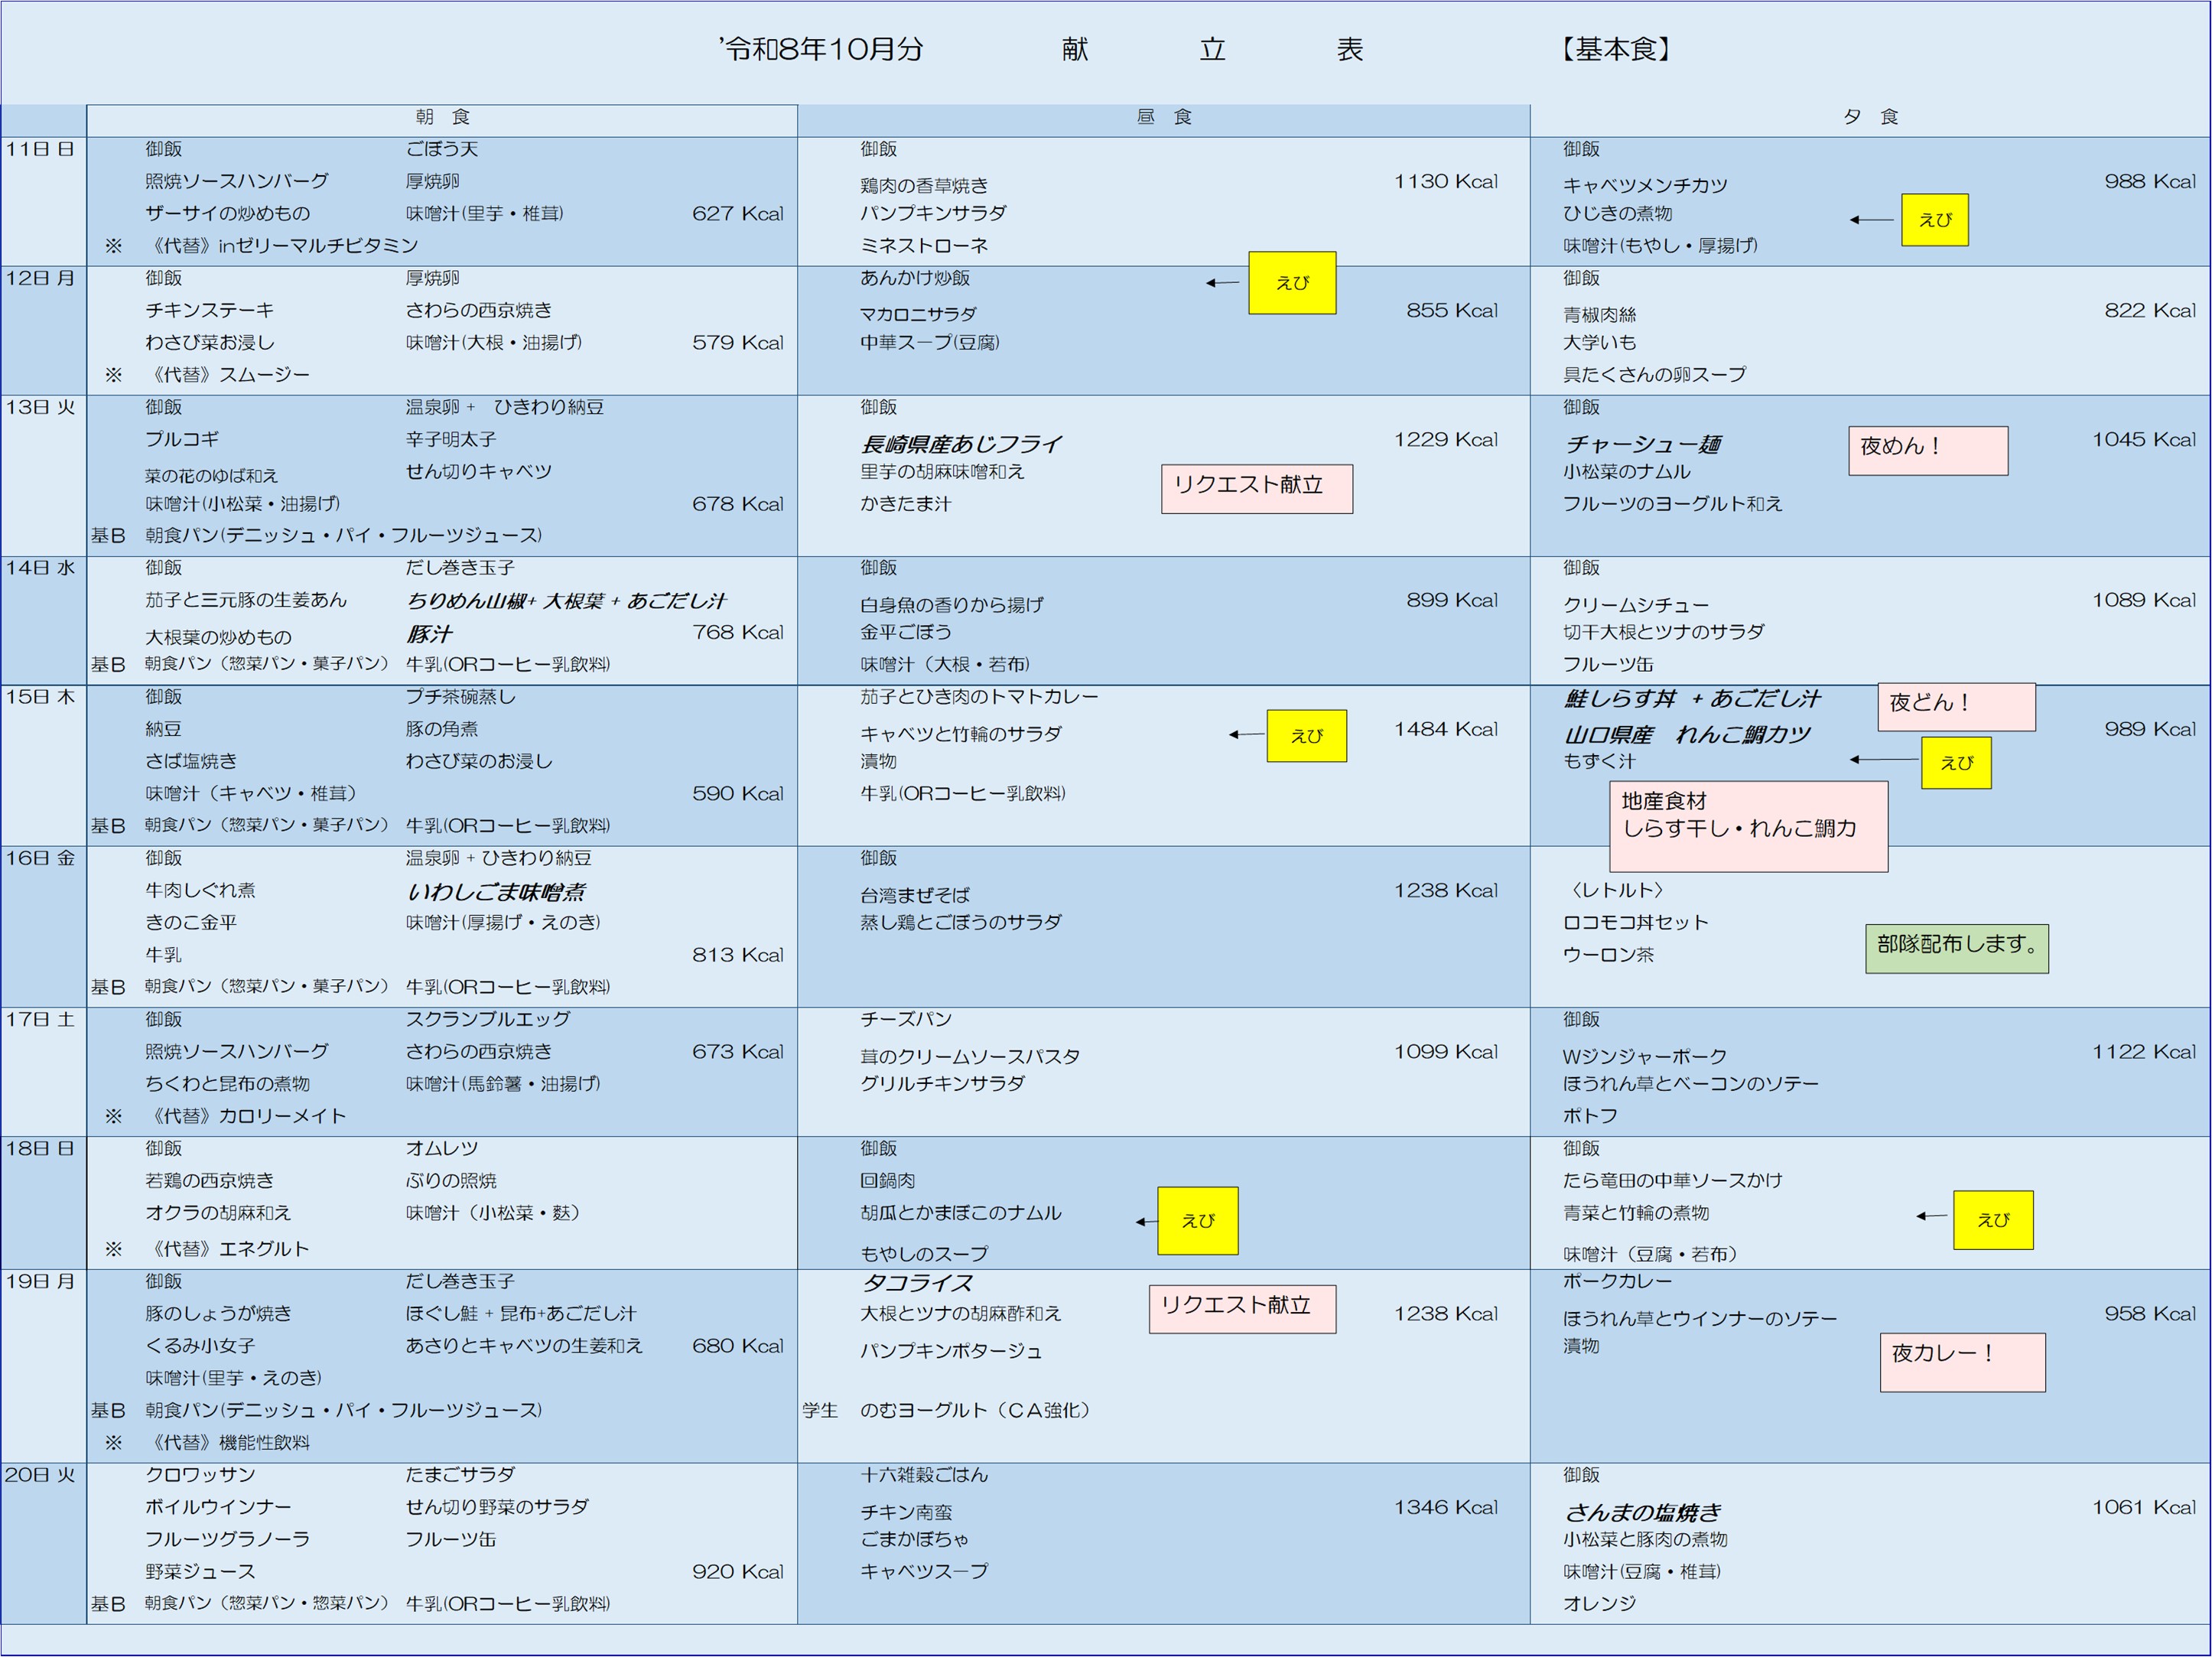Screen dimensions: 2212x1657
Task: Click yellow 'えび' tag beside 青菜と竹輪の煮物
Action: [1993, 1220]
